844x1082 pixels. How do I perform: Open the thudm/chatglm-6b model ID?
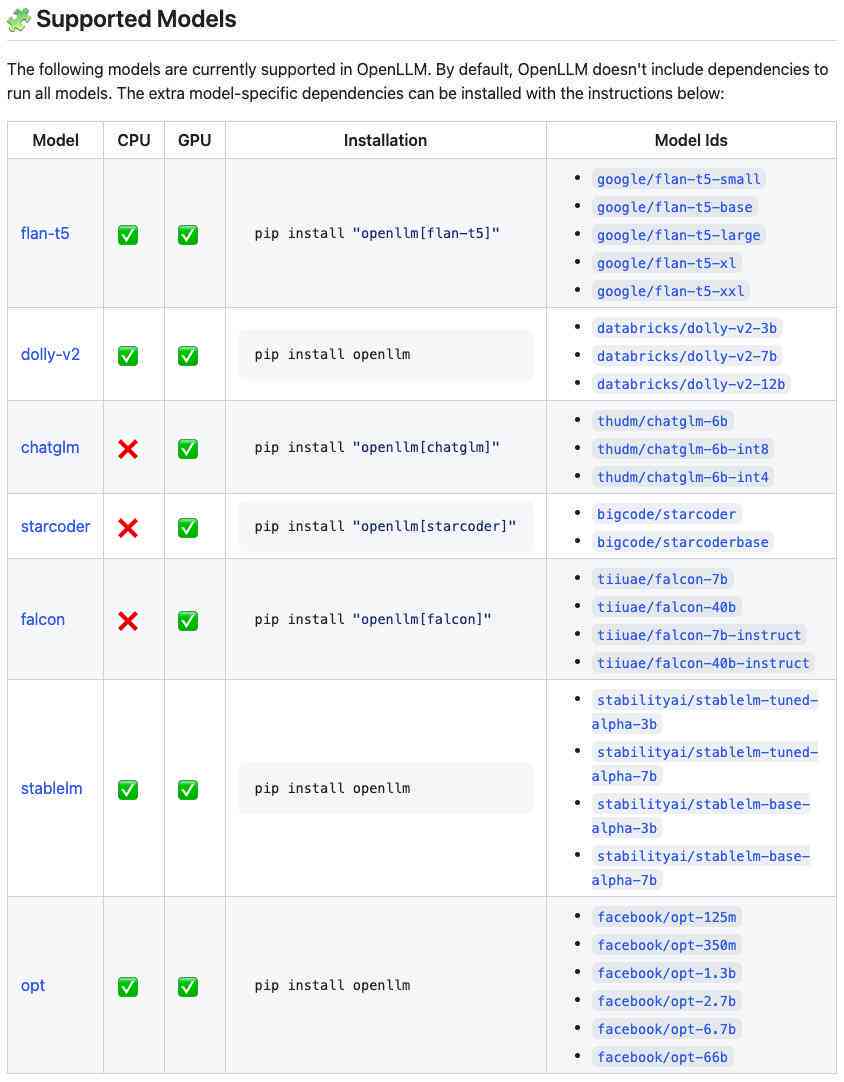click(662, 421)
